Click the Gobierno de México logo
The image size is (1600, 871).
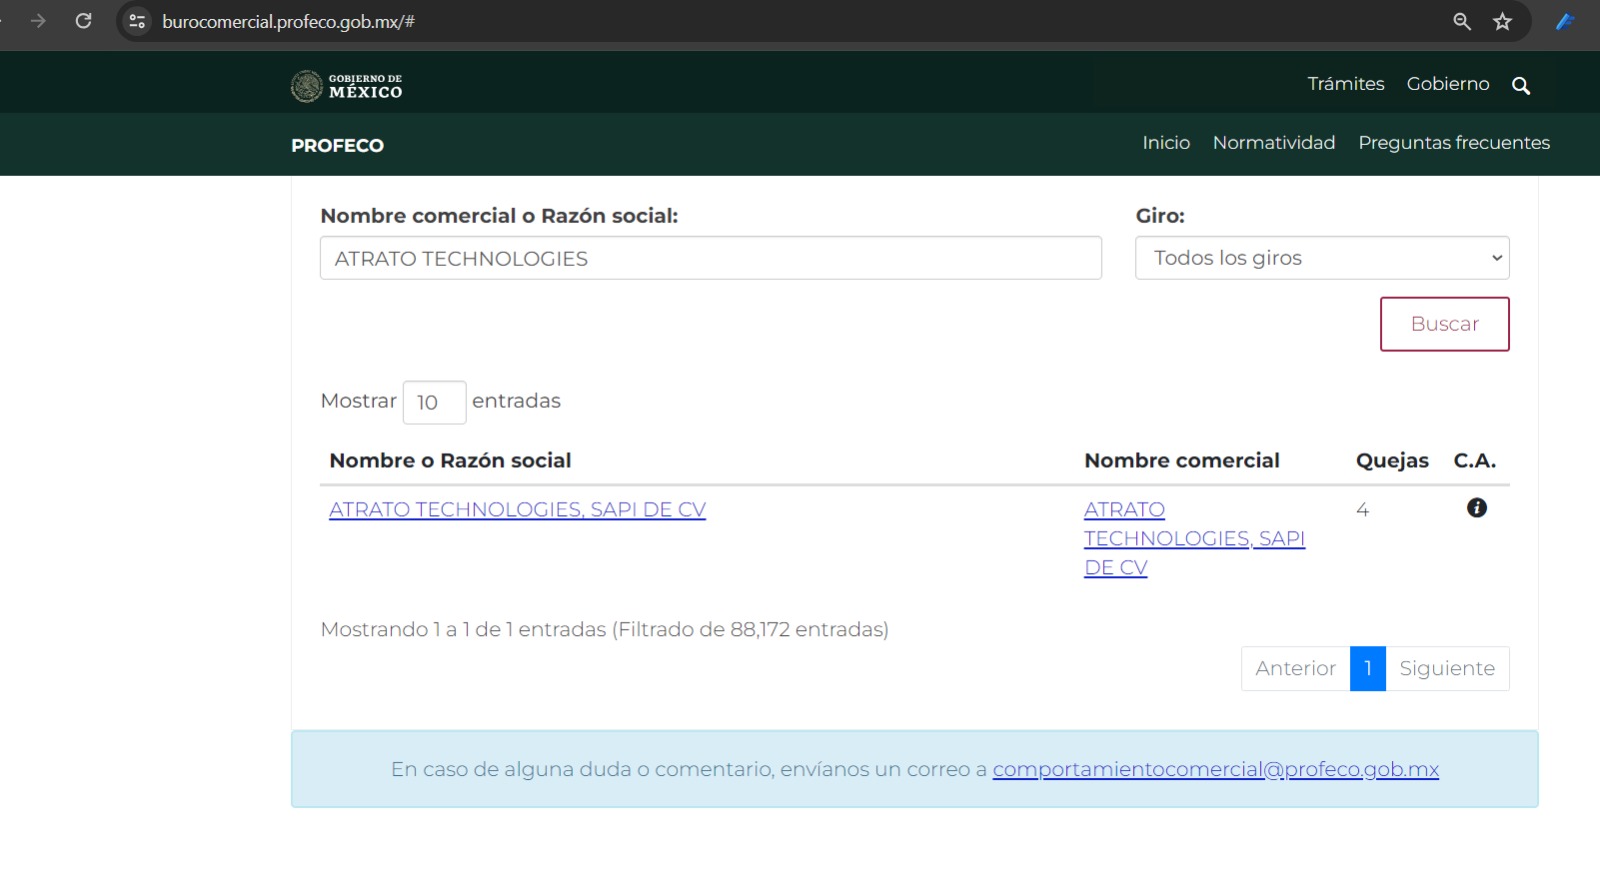346,86
